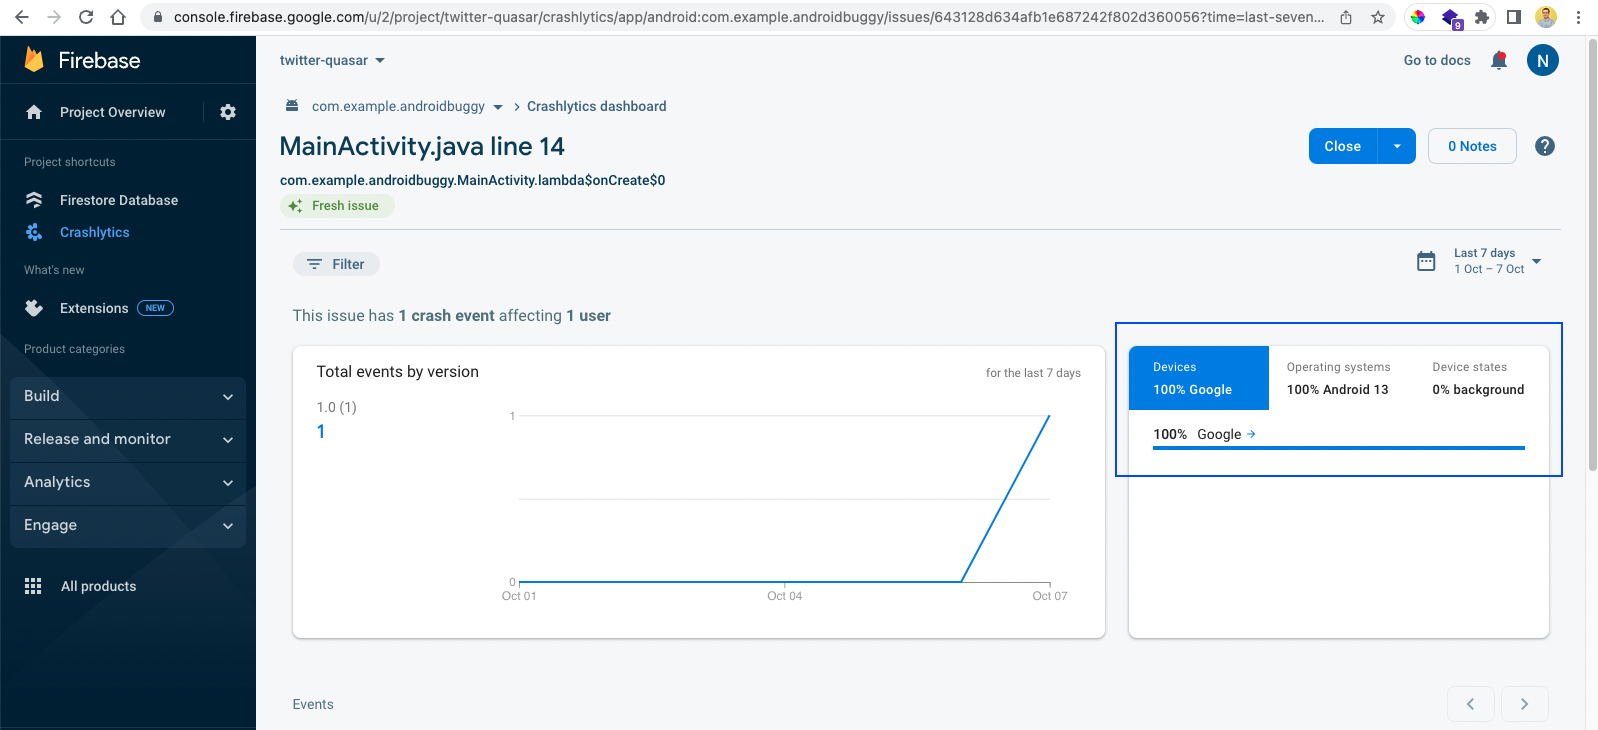Viewport: 1598px width, 730px height.
Task: Select the Devices tab
Action: pos(1199,378)
